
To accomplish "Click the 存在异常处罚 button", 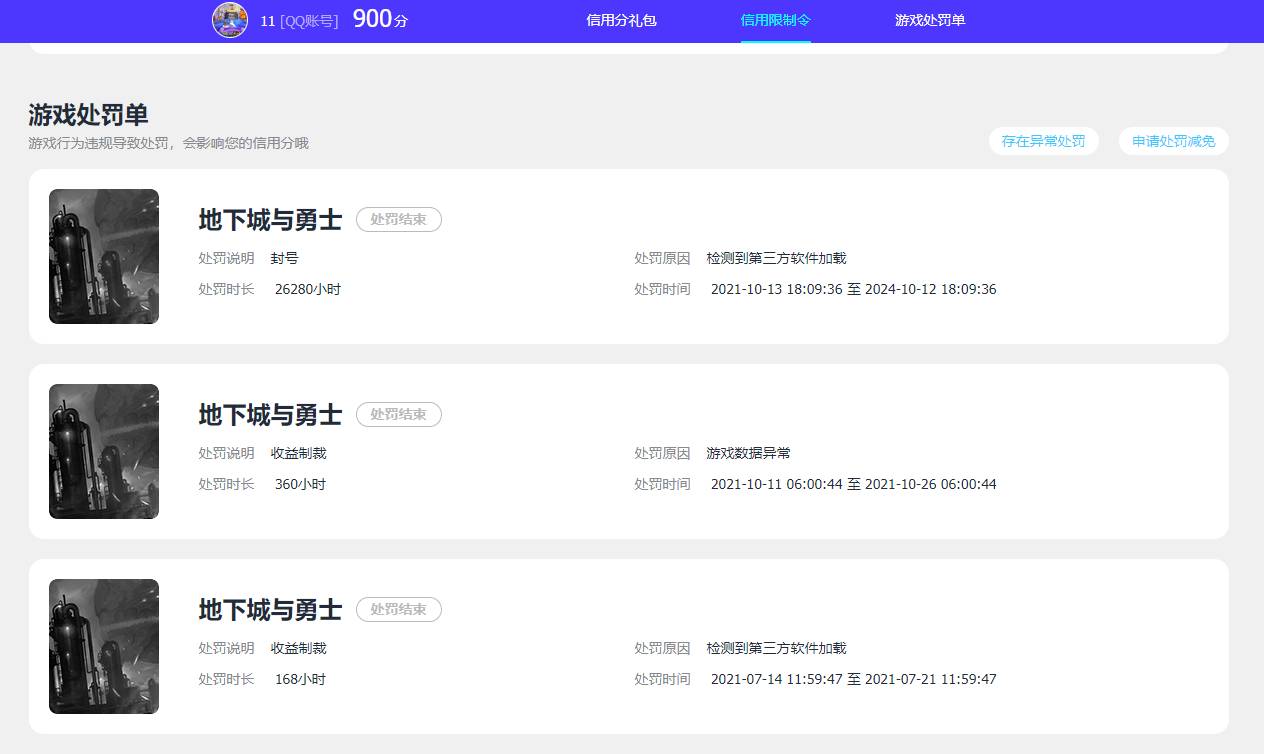I will coord(1043,141).
